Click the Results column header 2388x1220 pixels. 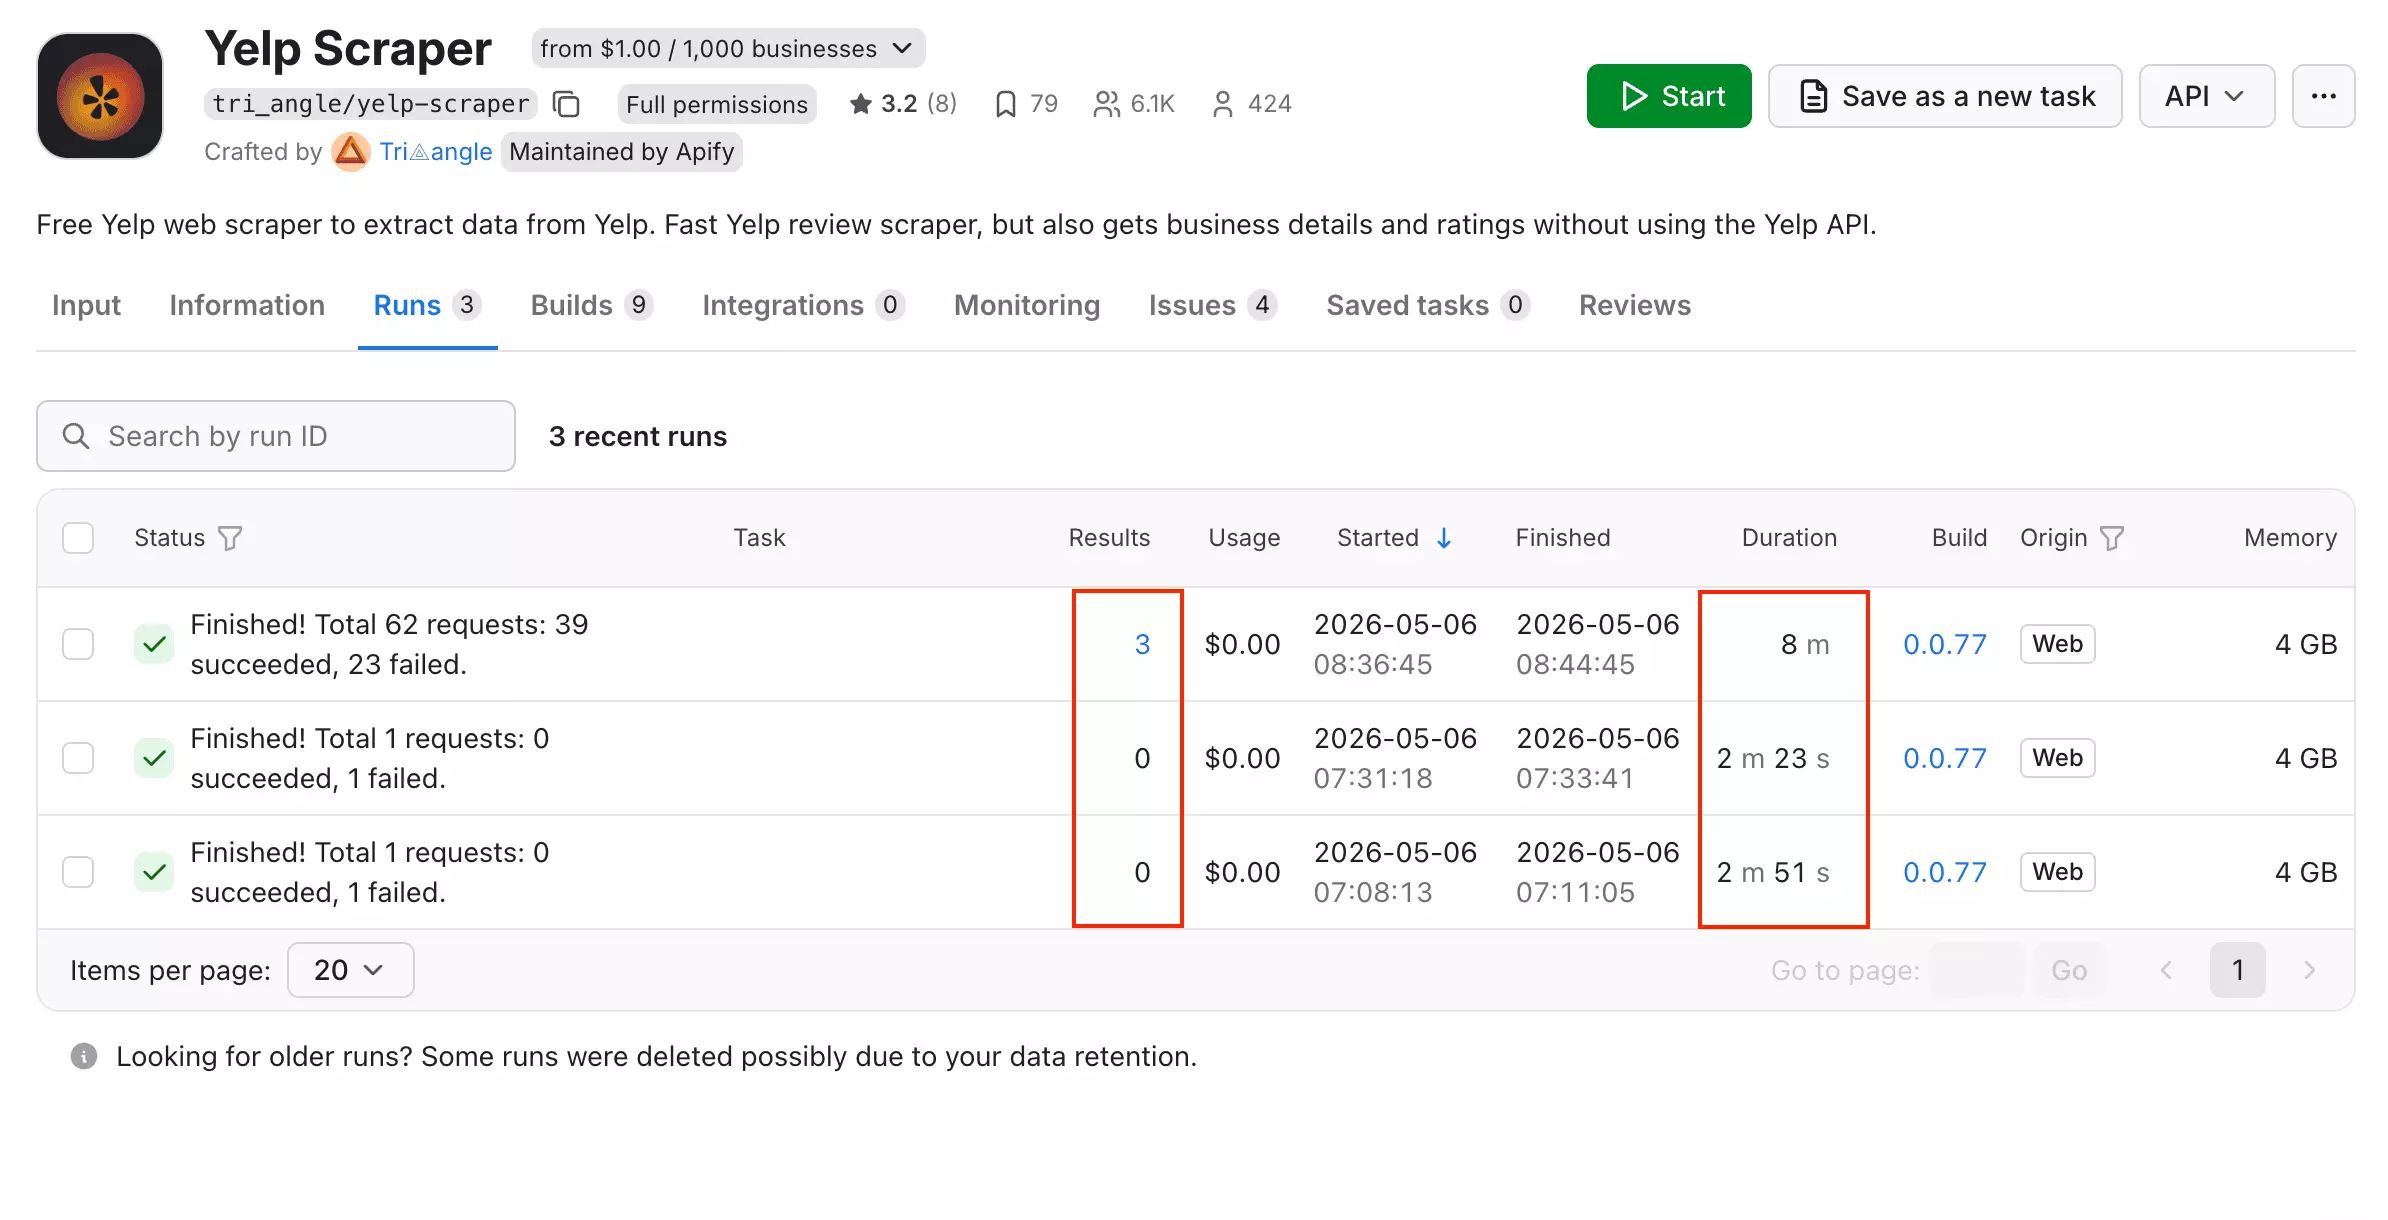tap(1109, 538)
